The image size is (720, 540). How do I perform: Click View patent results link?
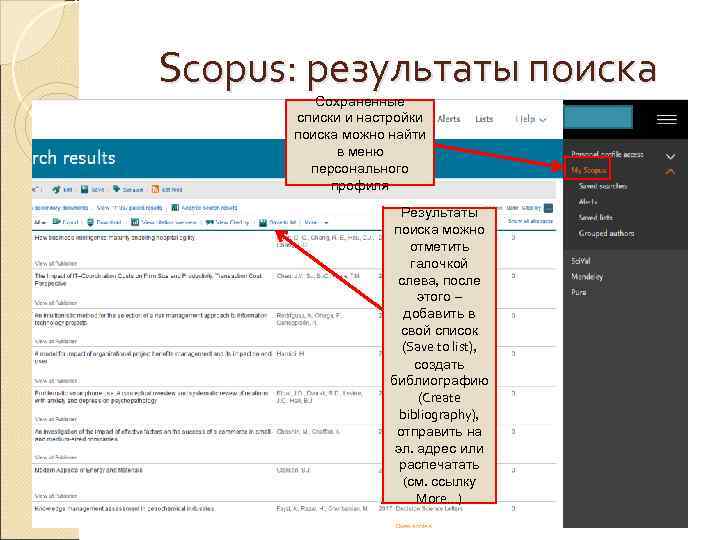pyautogui.click(x=129, y=208)
